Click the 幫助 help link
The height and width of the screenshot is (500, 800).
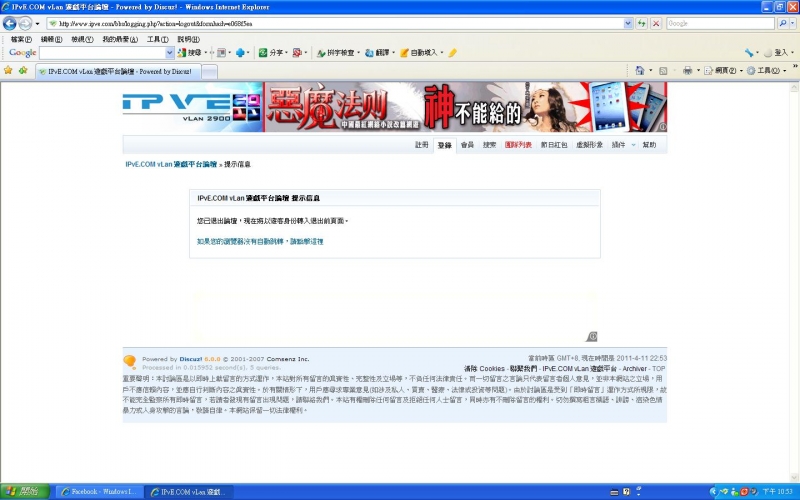click(649, 145)
